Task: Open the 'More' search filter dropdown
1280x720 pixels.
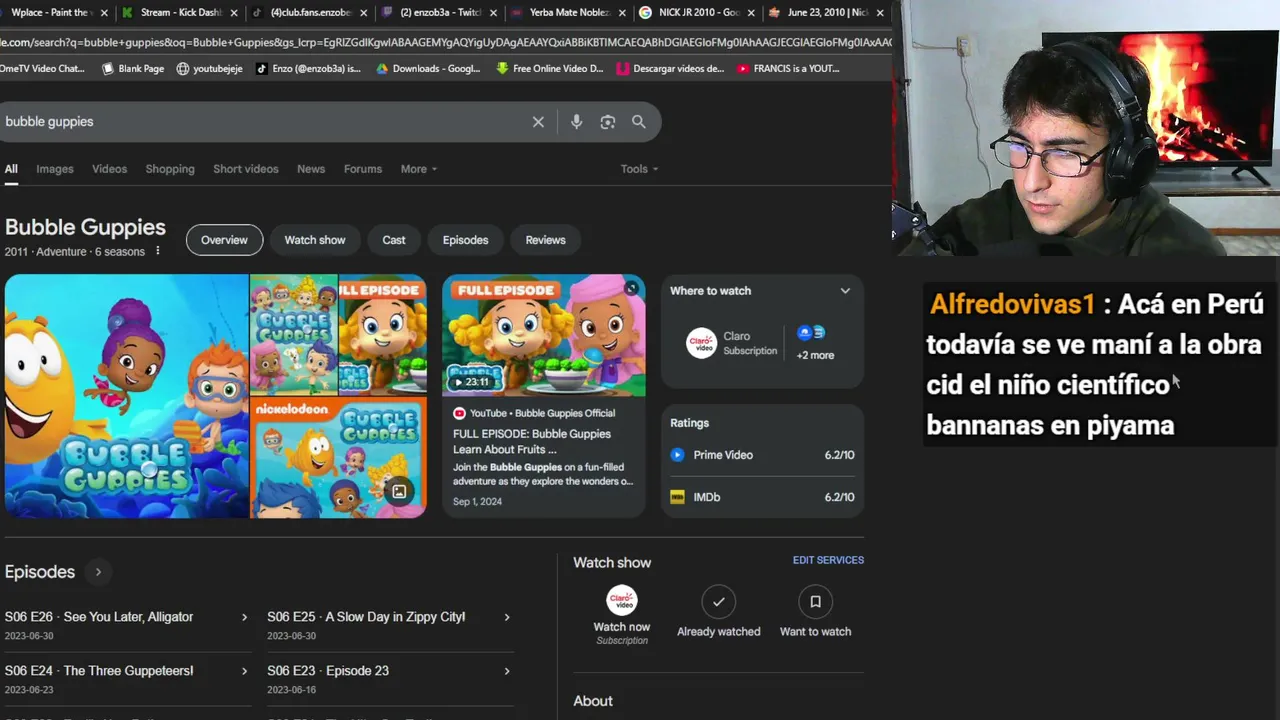Action: point(419,169)
